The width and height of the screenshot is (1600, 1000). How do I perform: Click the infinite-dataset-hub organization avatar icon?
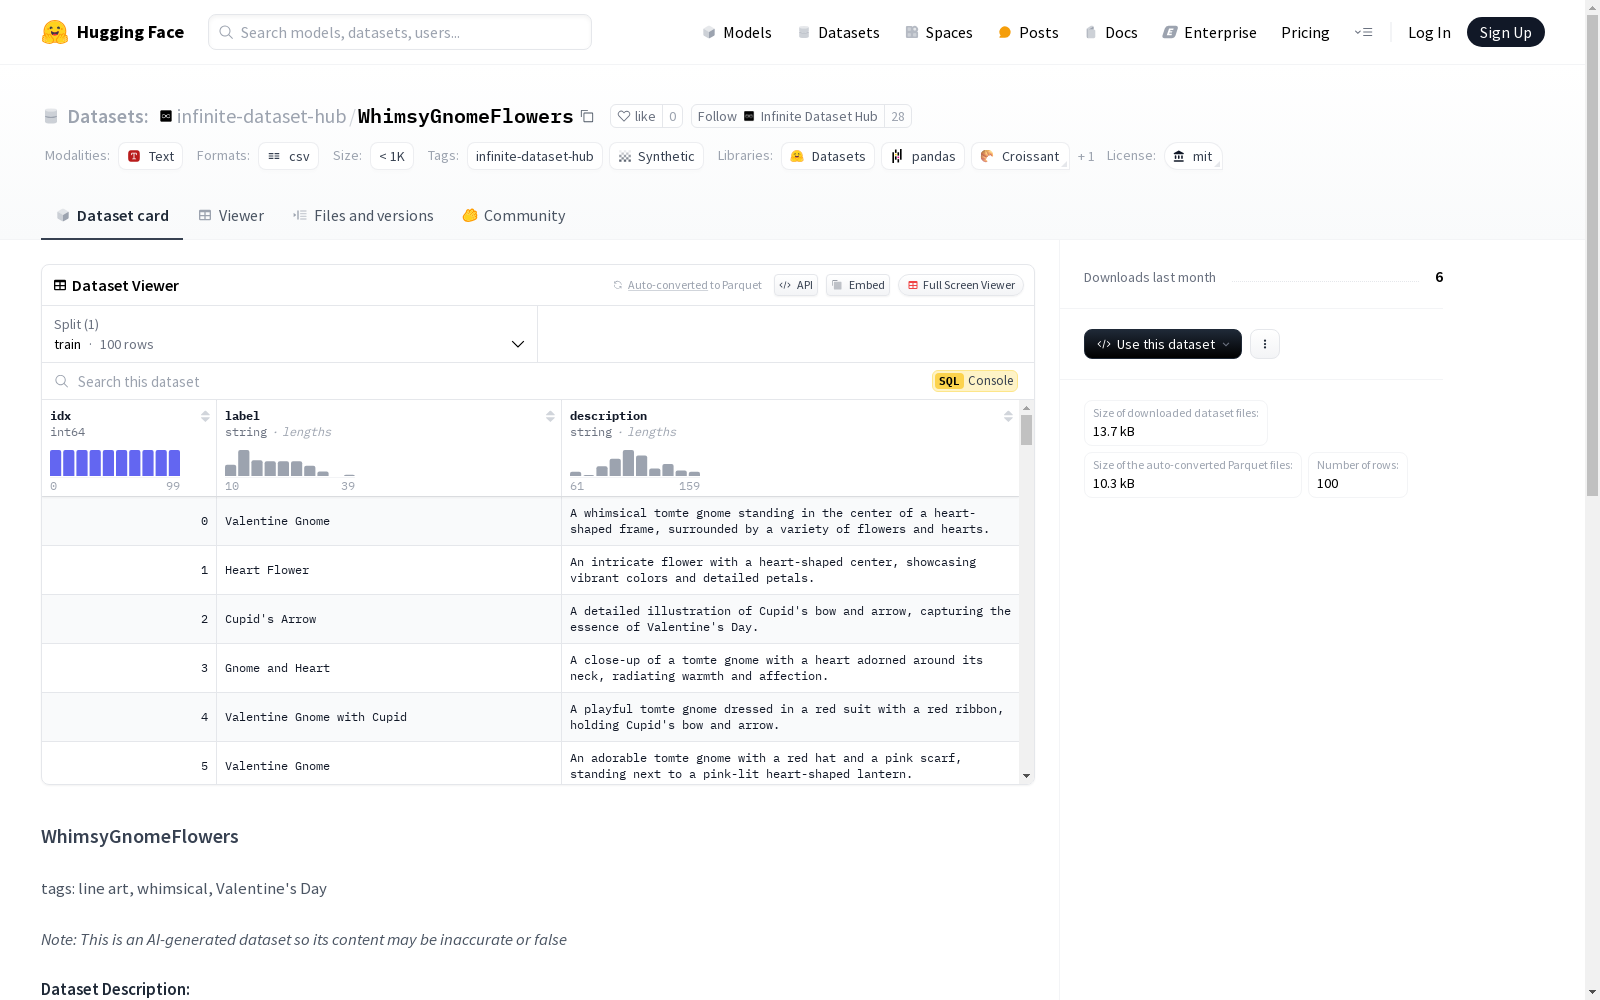[x=166, y=116]
